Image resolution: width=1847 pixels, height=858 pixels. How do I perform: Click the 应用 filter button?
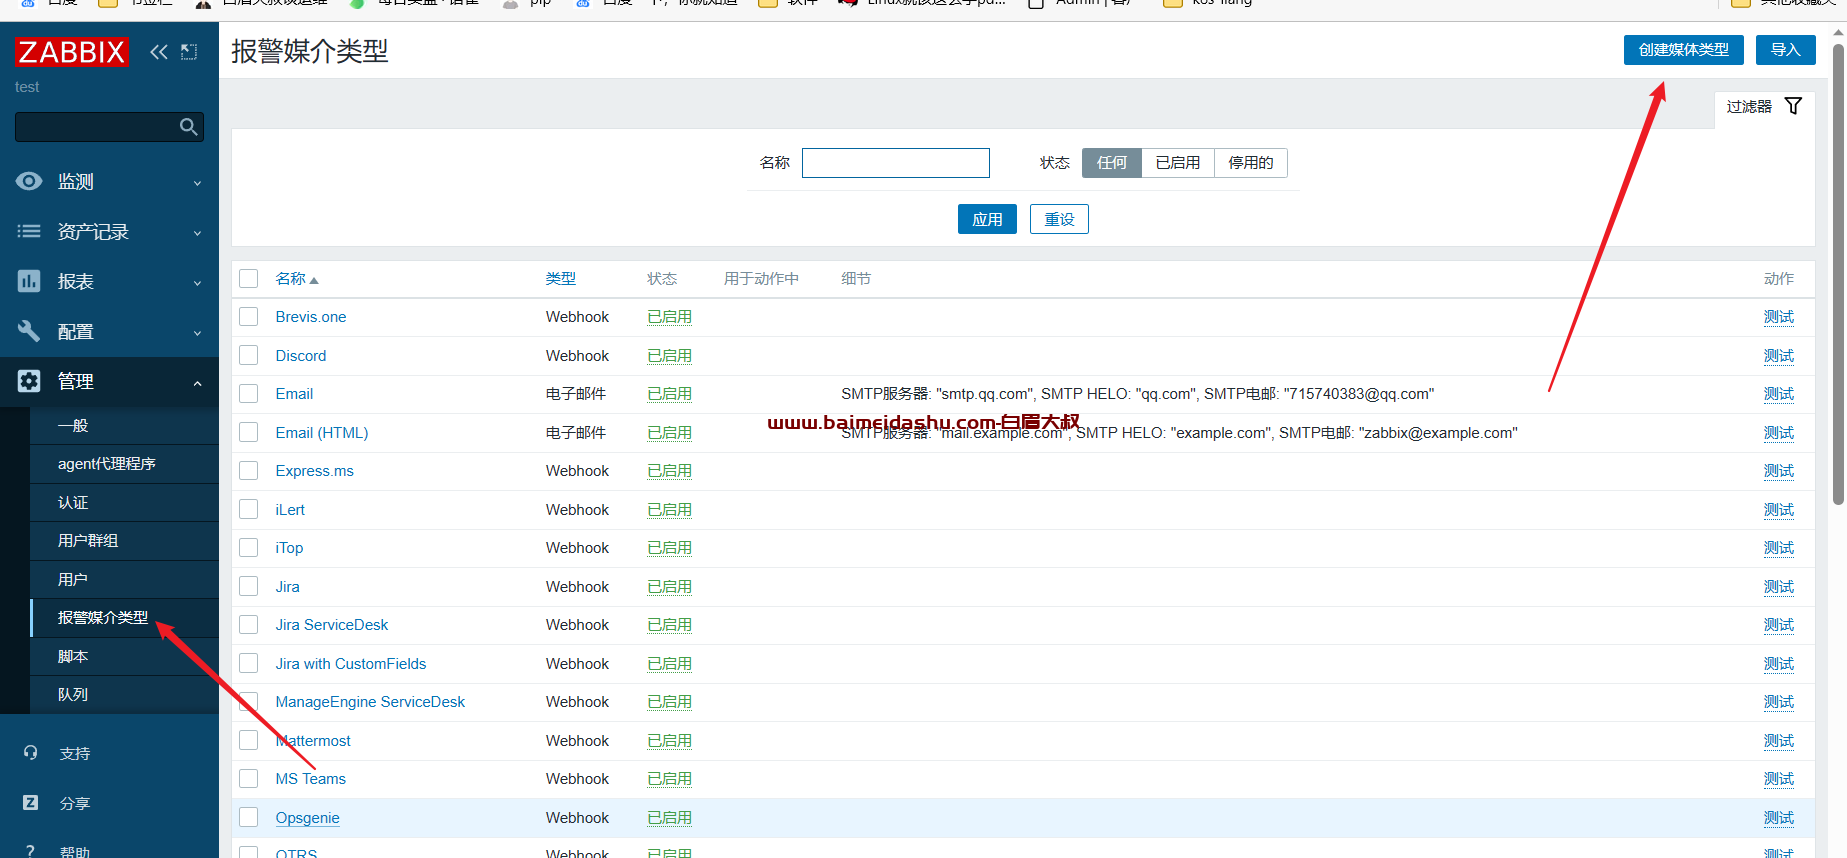(x=987, y=219)
